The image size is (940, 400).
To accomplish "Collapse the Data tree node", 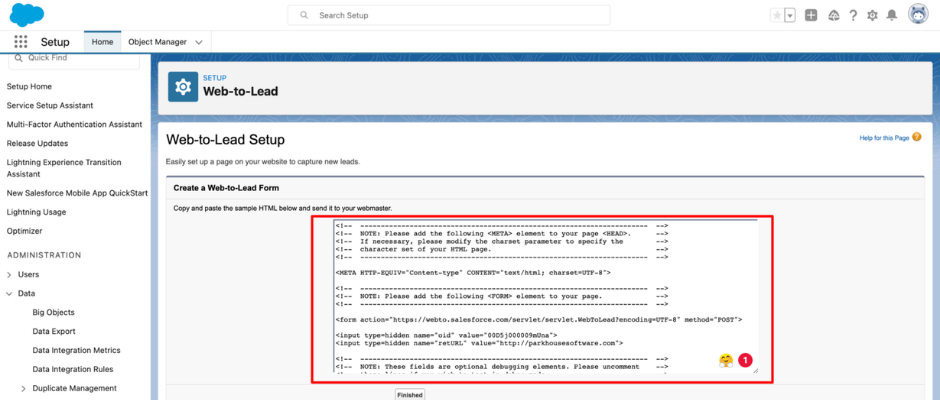I will 9,293.
